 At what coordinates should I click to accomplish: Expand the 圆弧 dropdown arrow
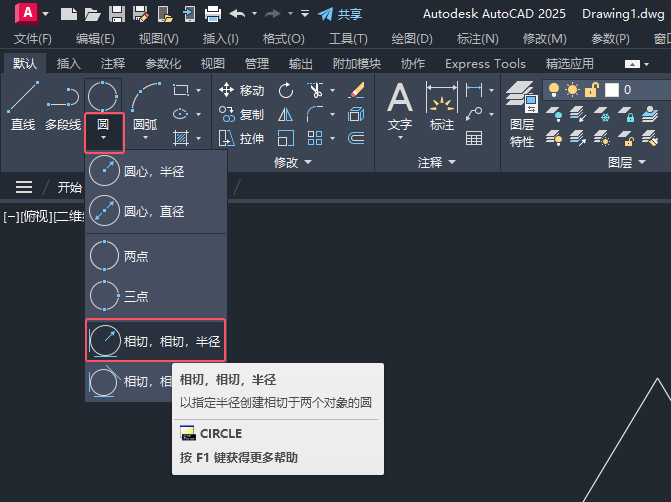145,138
